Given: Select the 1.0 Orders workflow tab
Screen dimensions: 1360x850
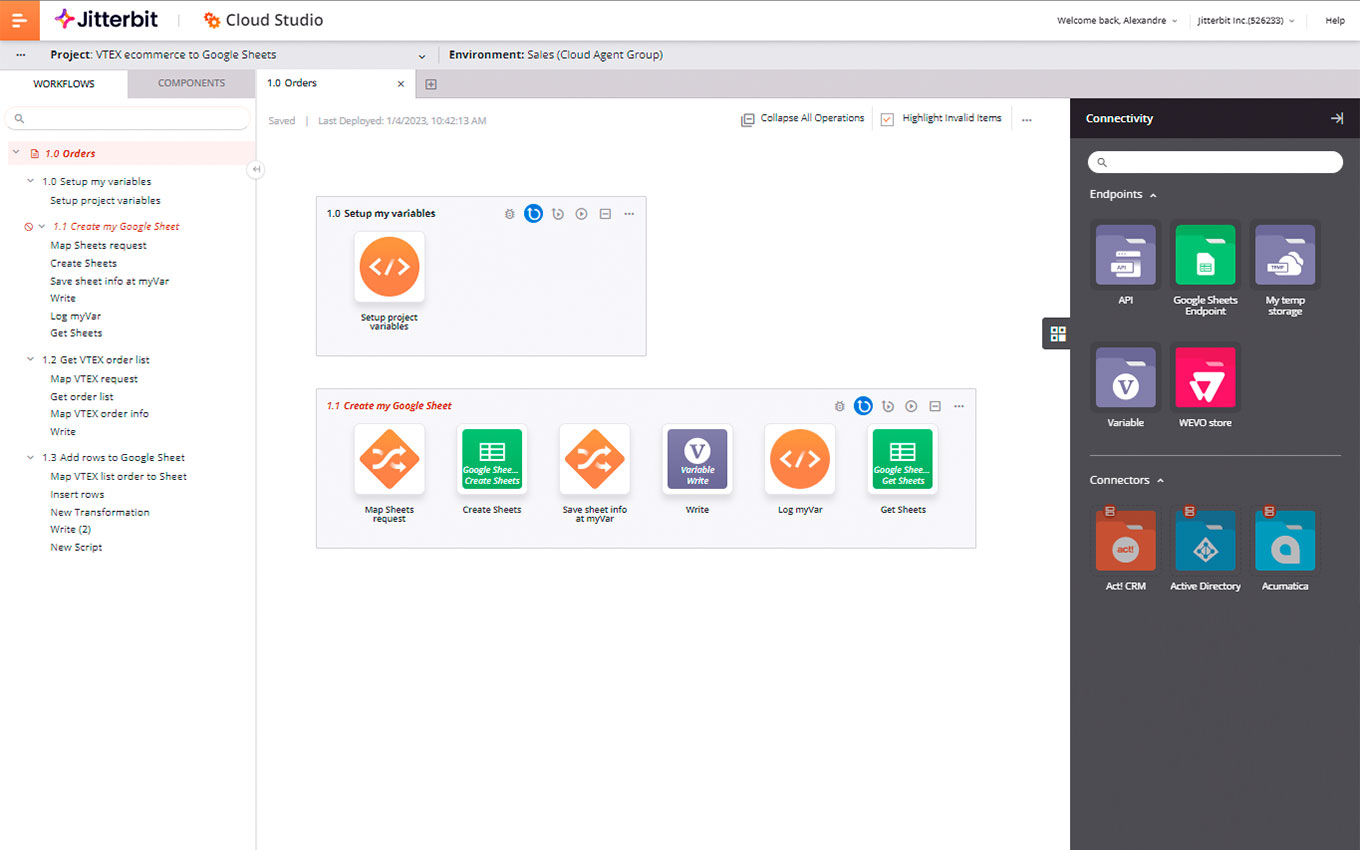Looking at the screenshot, I should (x=335, y=84).
